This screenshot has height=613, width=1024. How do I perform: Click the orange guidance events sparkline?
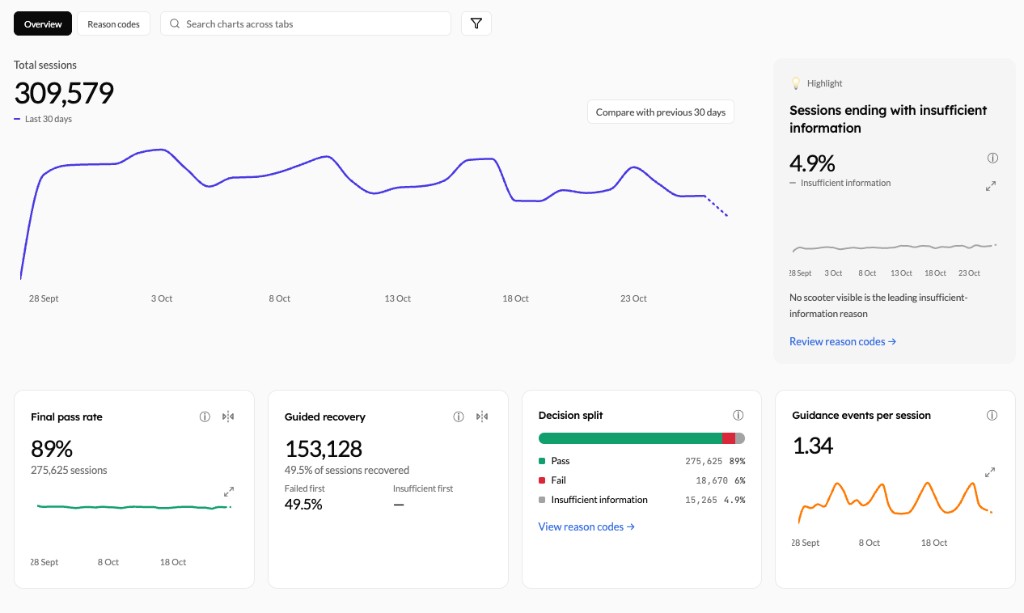895,501
